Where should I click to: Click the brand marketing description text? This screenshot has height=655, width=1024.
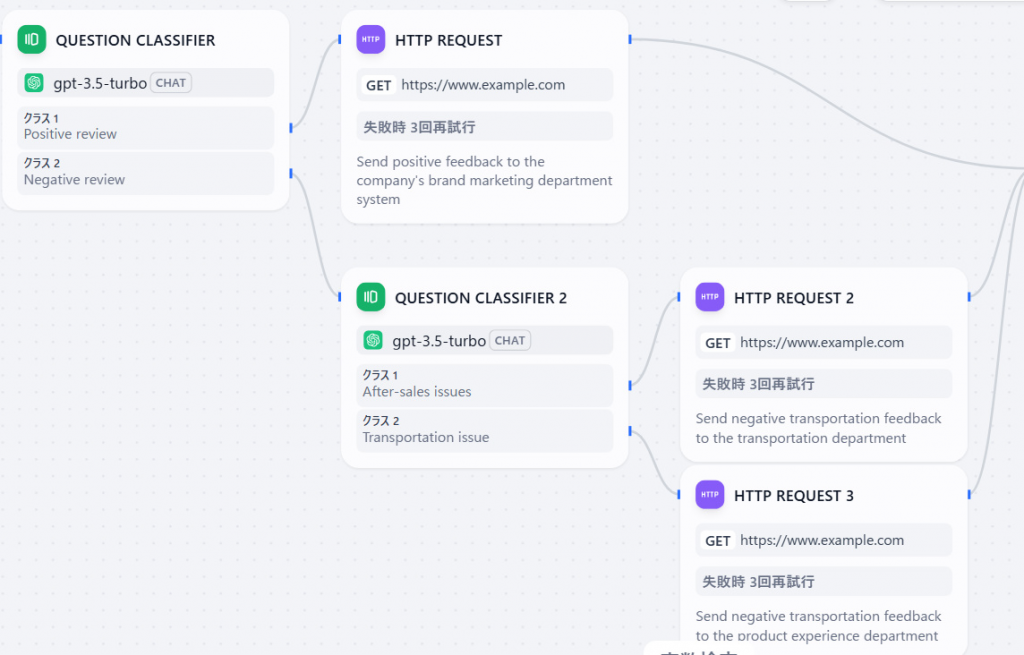pyautogui.click(x=484, y=180)
